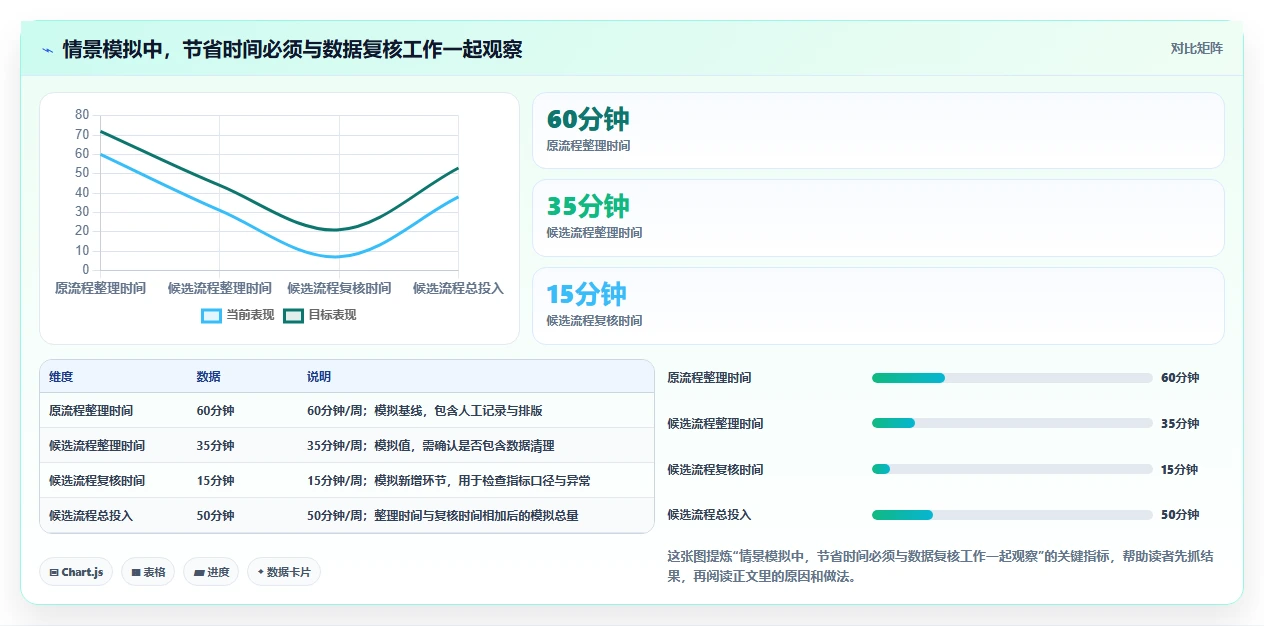Click the chart x-axis label 候选流程复核时间

click(x=339, y=288)
